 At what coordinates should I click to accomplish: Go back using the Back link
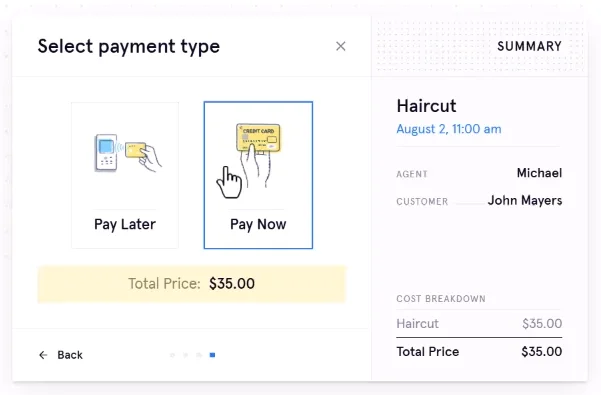[x=61, y=355]
